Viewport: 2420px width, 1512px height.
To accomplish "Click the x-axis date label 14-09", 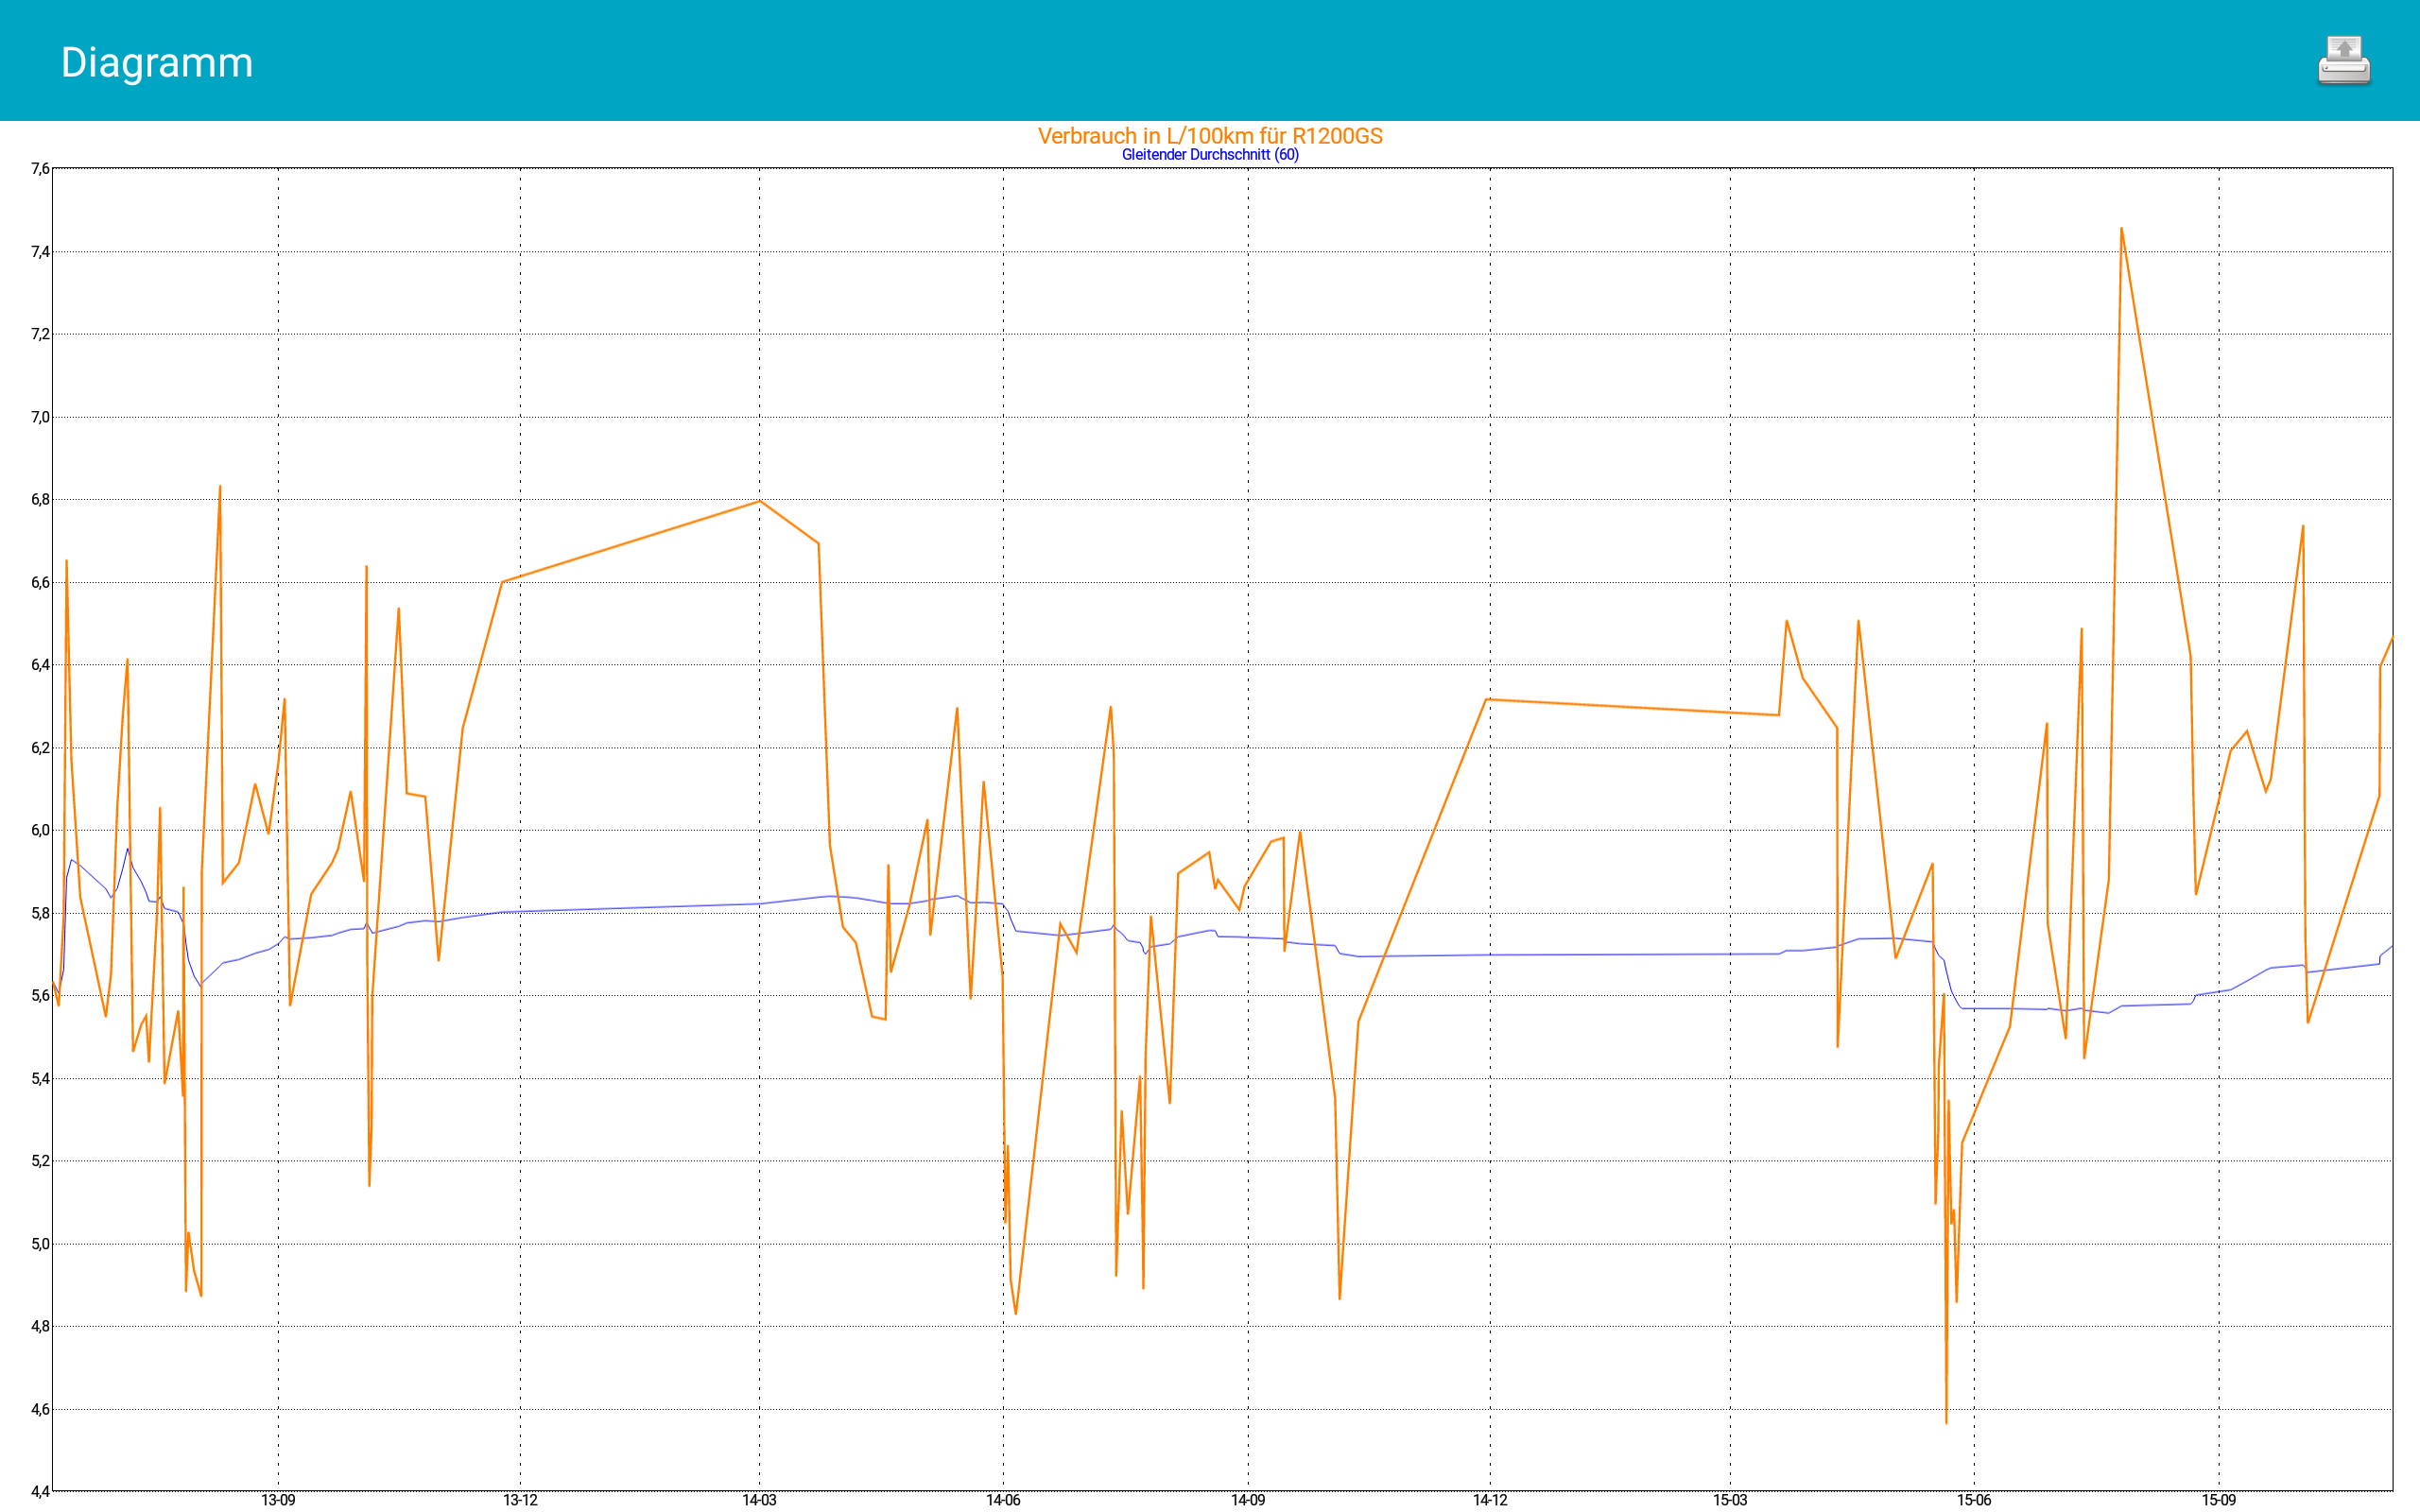I will [1248, 1500].
